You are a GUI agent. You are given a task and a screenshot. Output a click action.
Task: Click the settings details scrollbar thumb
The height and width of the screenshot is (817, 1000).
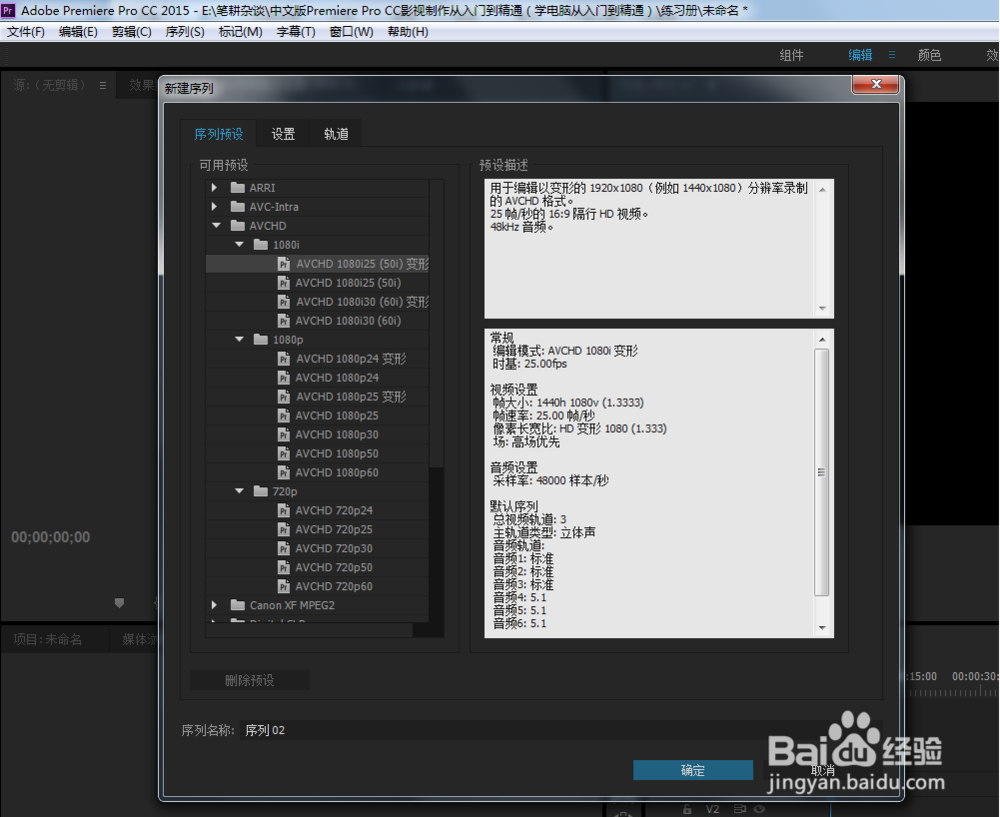tap(822, 472)
